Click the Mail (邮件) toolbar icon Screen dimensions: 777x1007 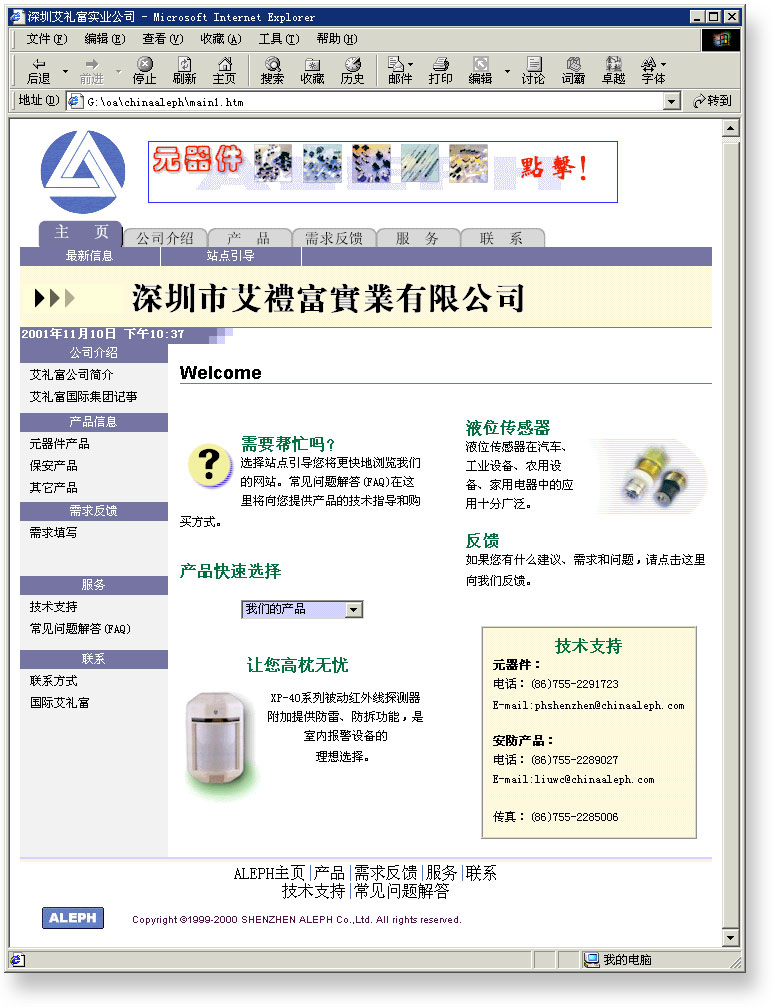399,70
